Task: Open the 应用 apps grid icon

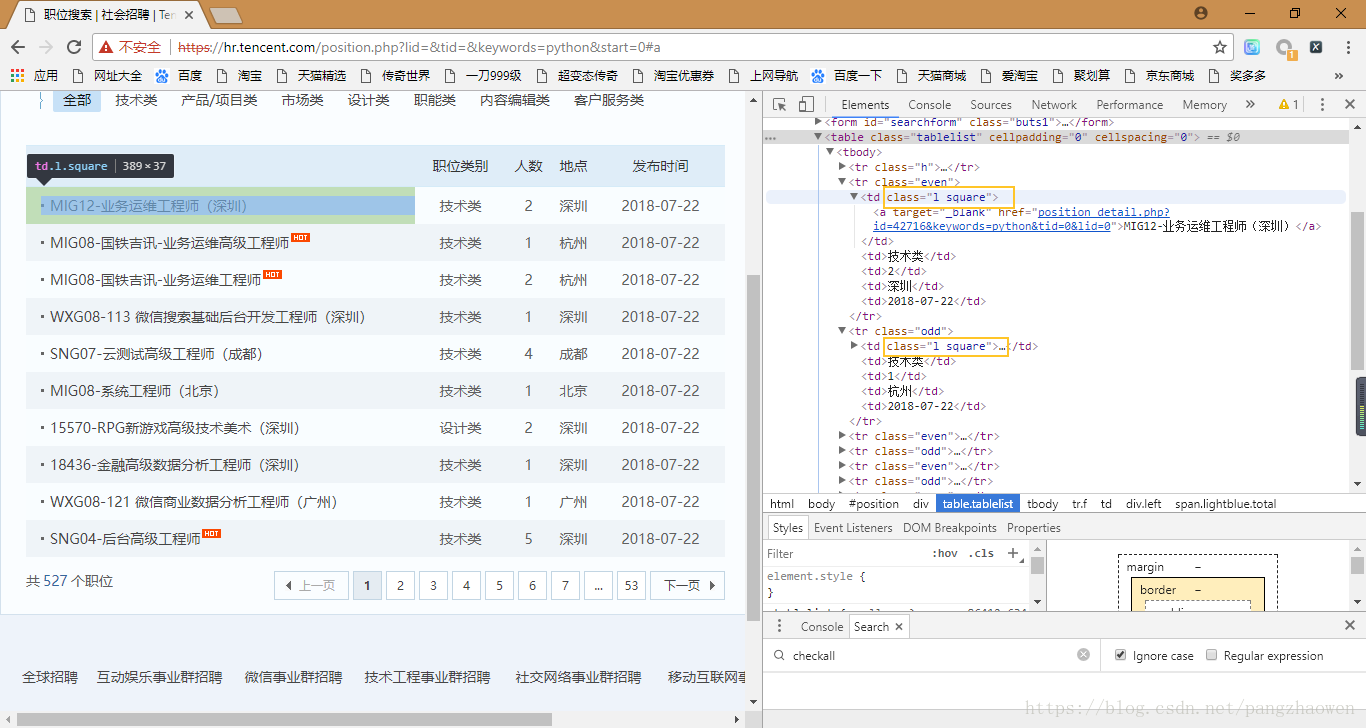Action: click(16, 75)
